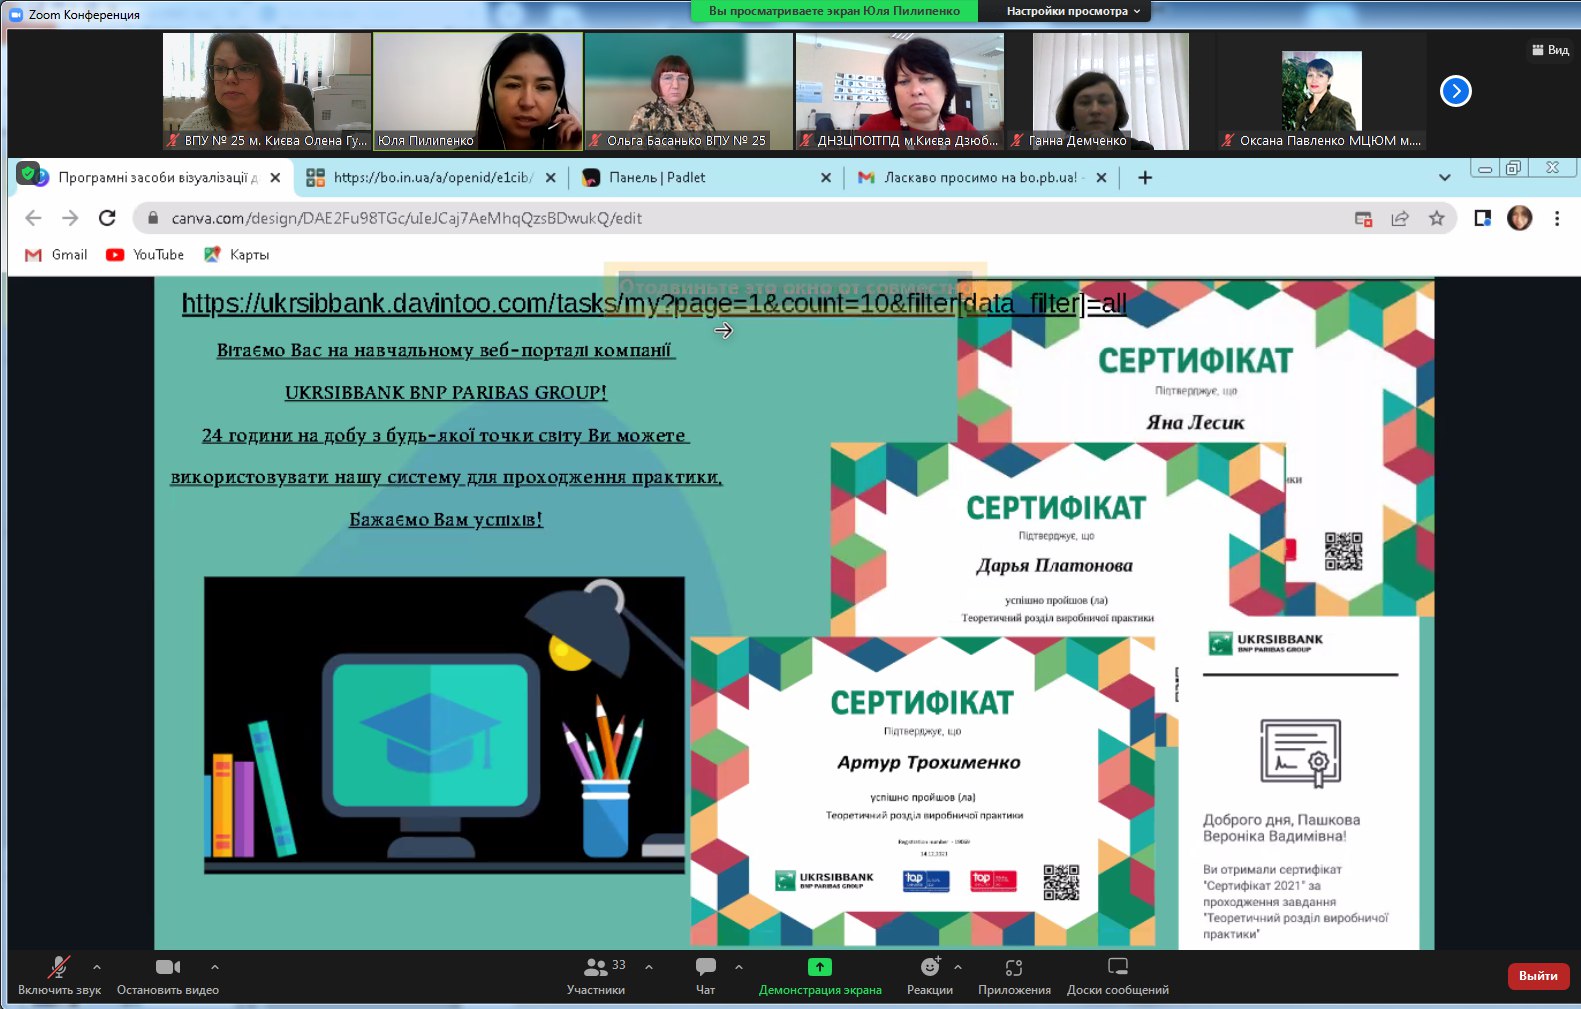Viewport: 1581px width, 1009px height.
Task: Click the Артур Трохименко certificate image
Action: point(922,791)
